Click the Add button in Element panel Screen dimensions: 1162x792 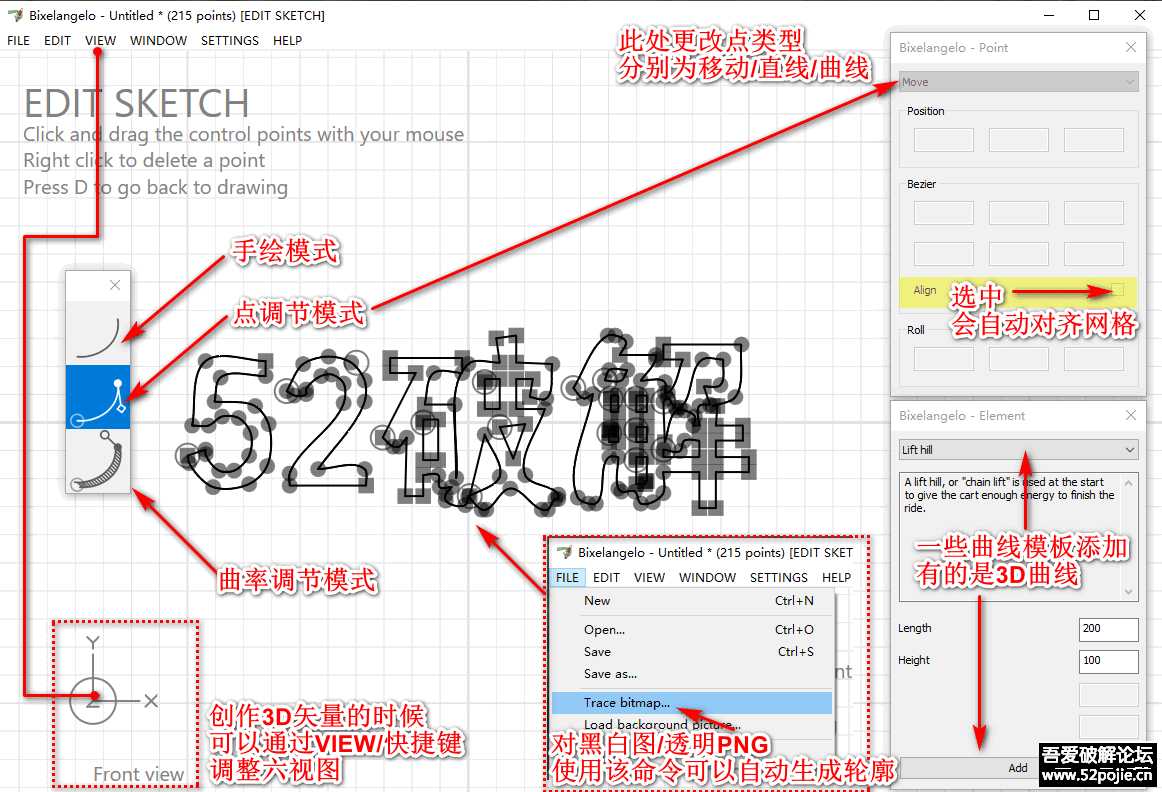(1018, 768)
